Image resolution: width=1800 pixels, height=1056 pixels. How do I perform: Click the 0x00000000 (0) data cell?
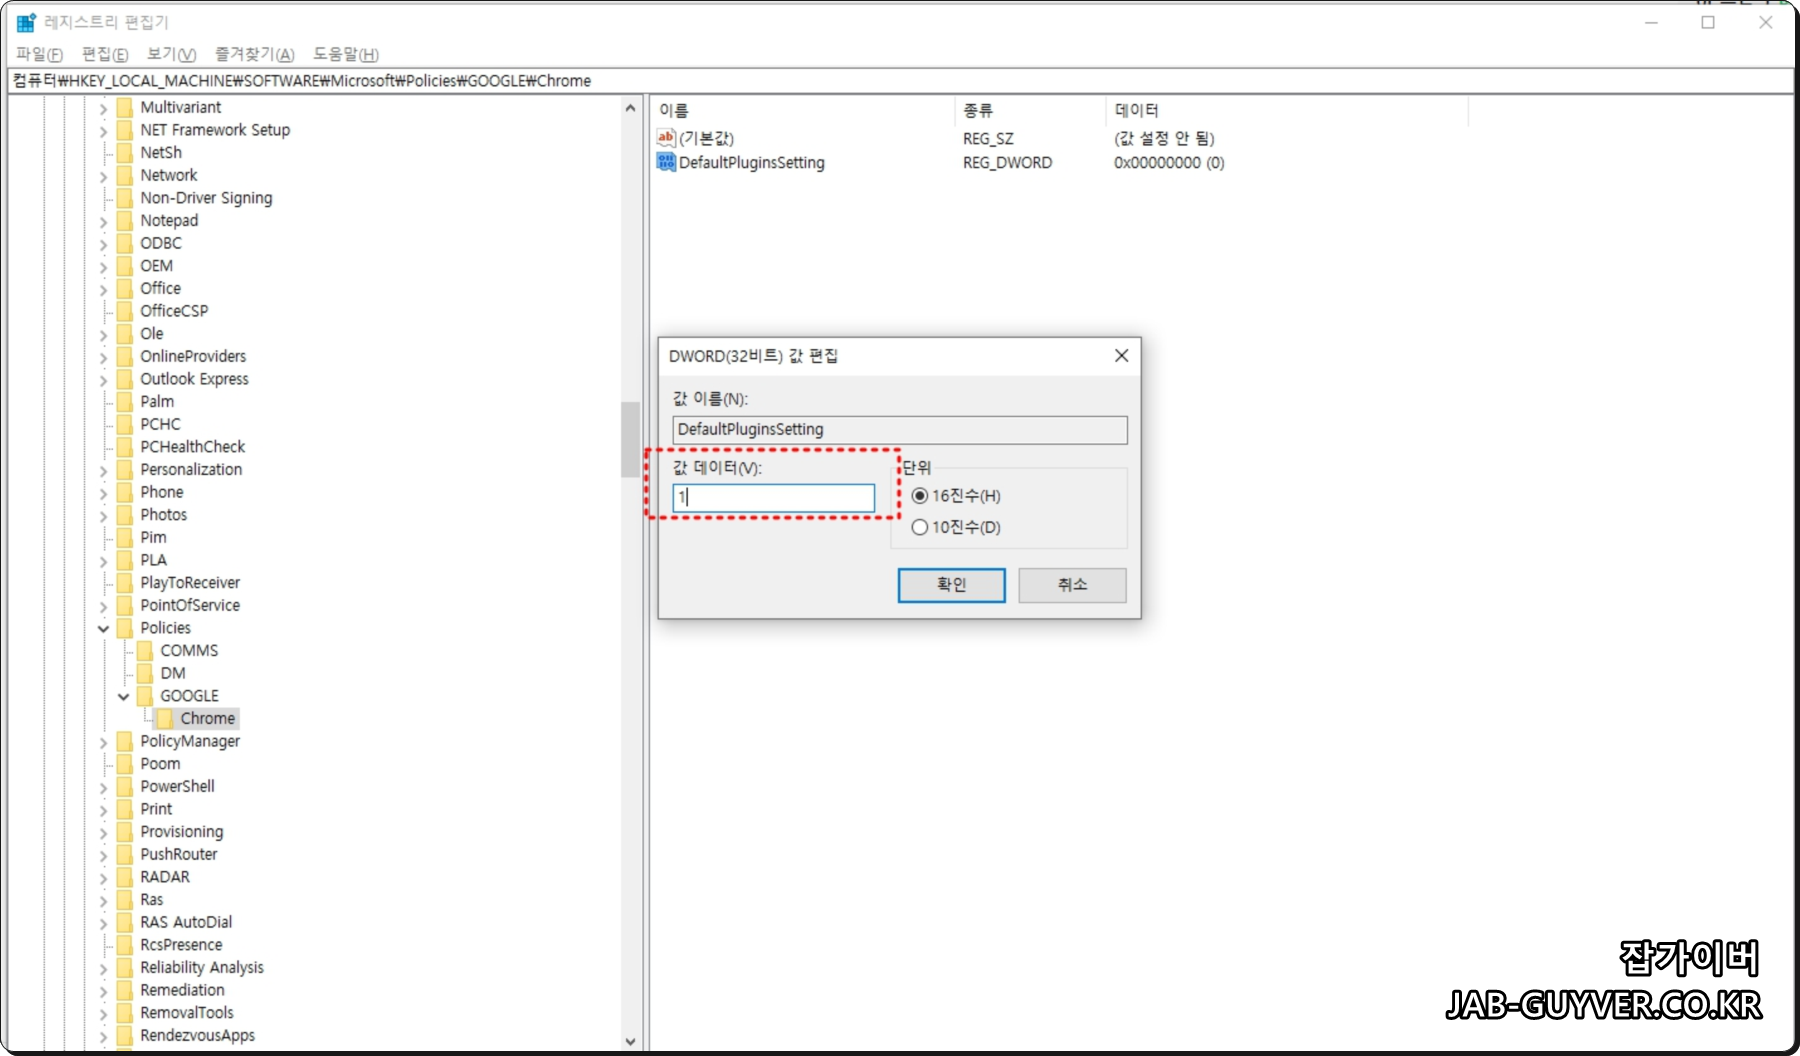[x=1169, y=163]
